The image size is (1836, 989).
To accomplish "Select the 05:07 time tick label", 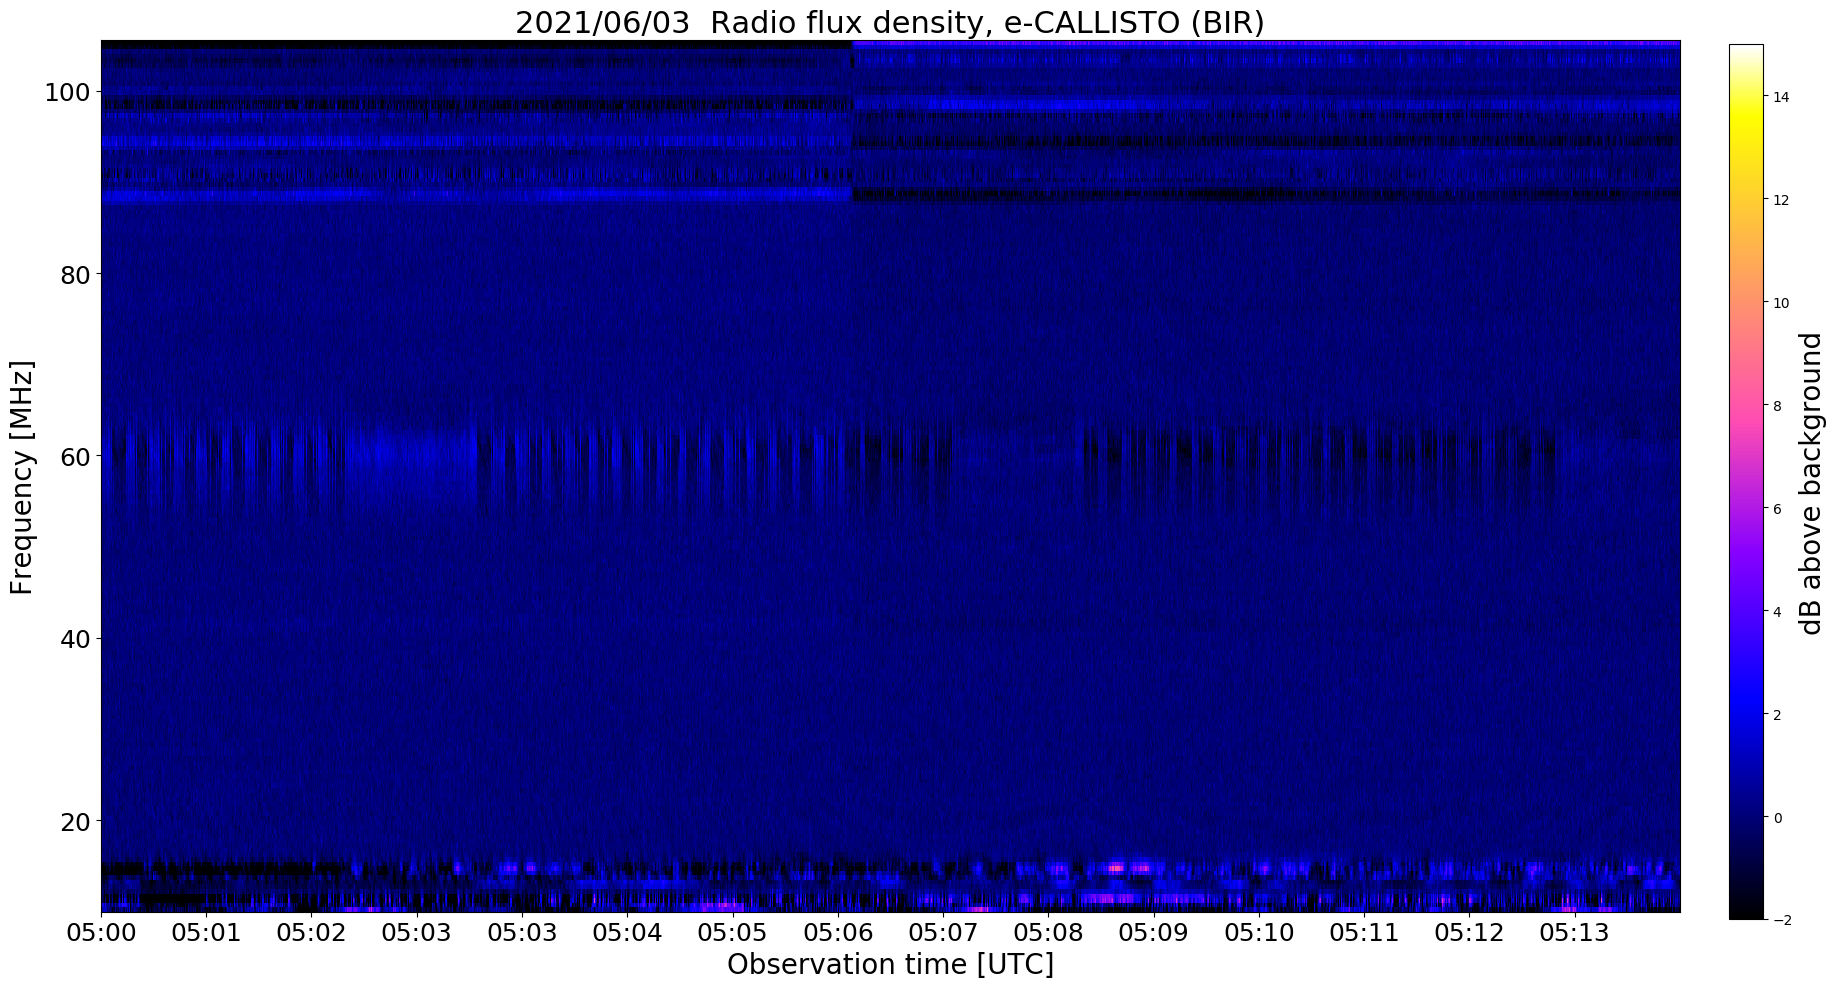I will point(942,934).
